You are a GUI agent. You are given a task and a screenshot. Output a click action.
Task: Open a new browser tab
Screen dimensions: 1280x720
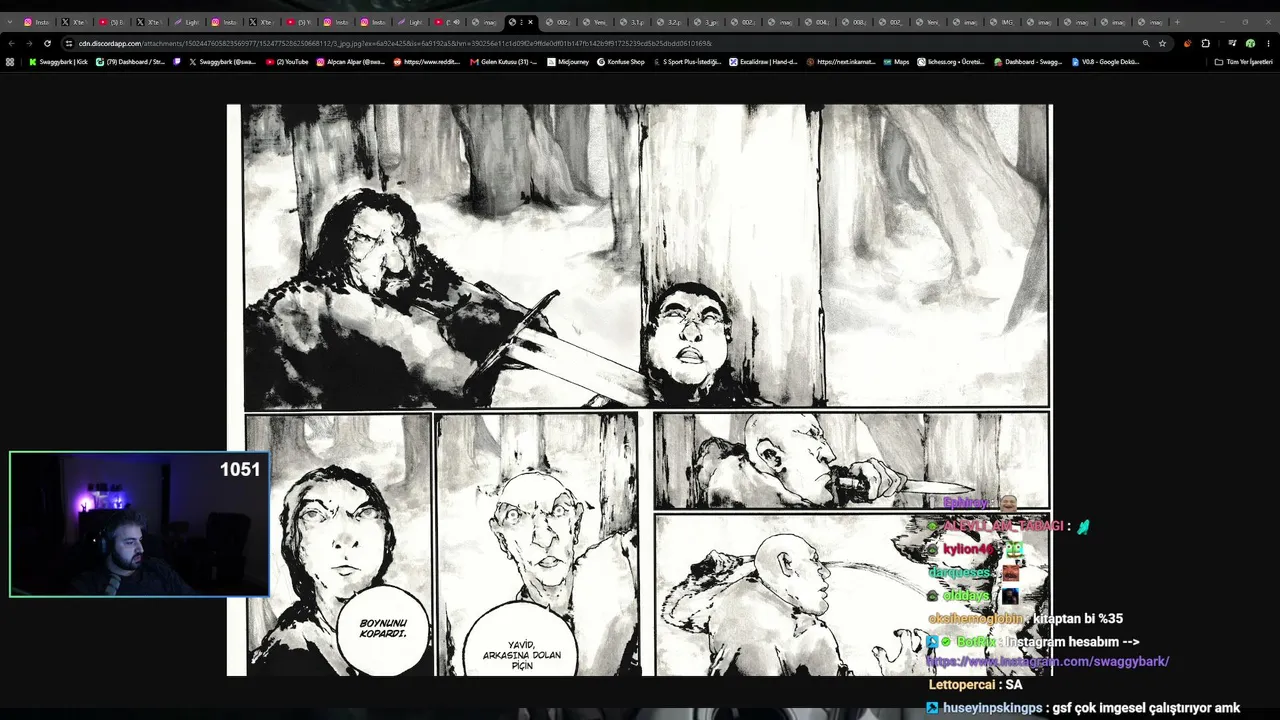(x=1176, y=22)
